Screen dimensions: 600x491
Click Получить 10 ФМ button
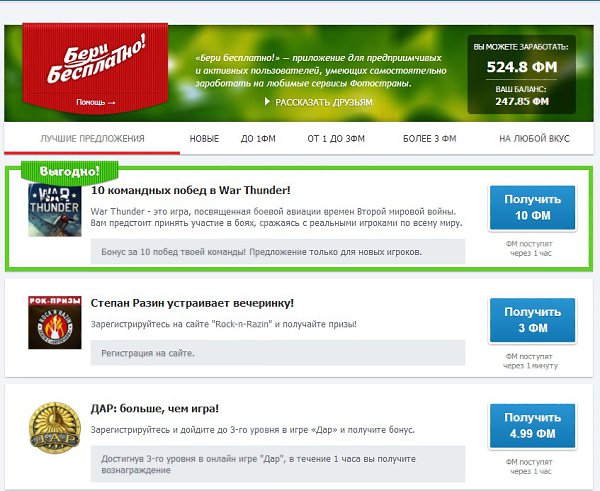click(x=533, y=208)
